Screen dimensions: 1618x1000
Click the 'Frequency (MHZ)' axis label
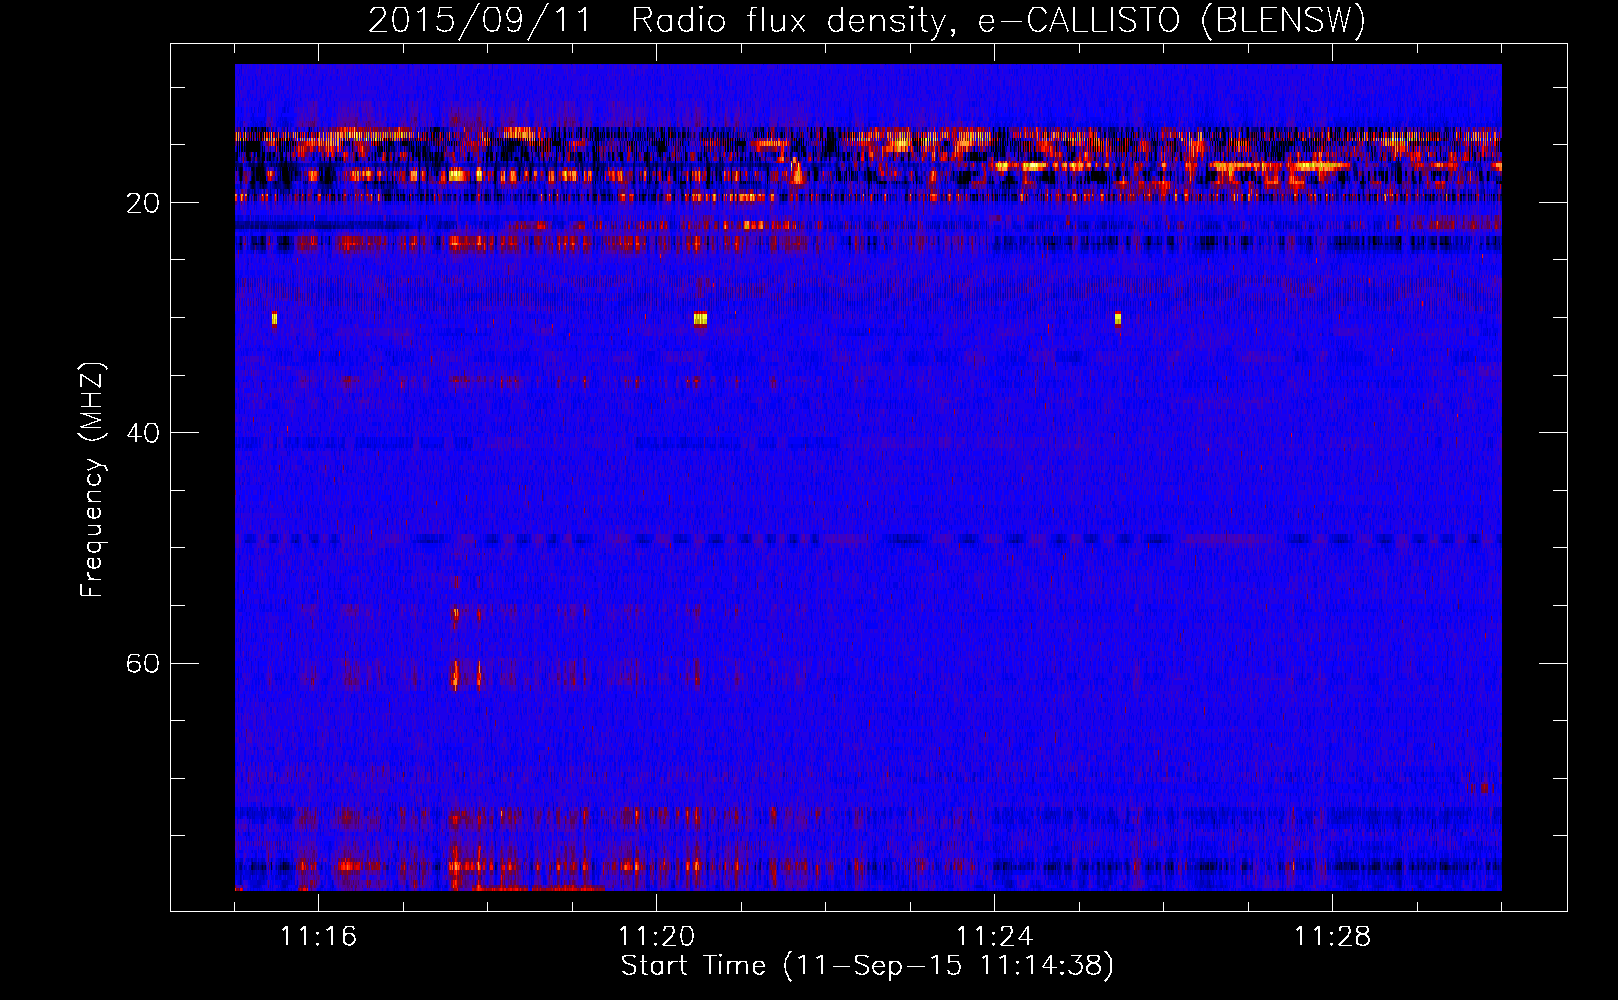click(92, 480)
